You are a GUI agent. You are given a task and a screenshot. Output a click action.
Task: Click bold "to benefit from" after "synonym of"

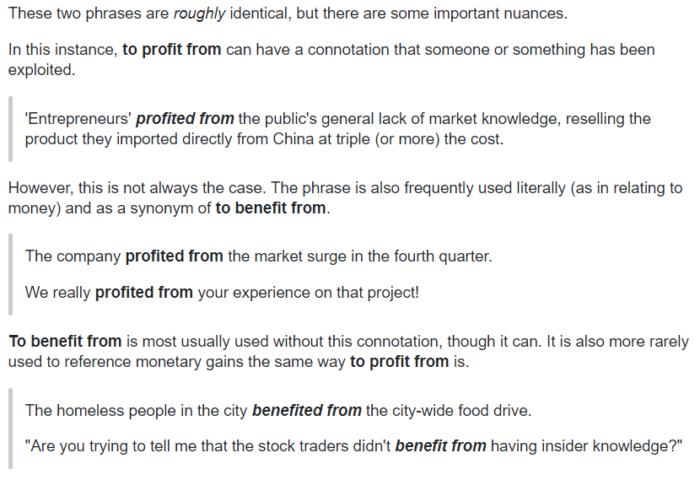tap(271, 208)
